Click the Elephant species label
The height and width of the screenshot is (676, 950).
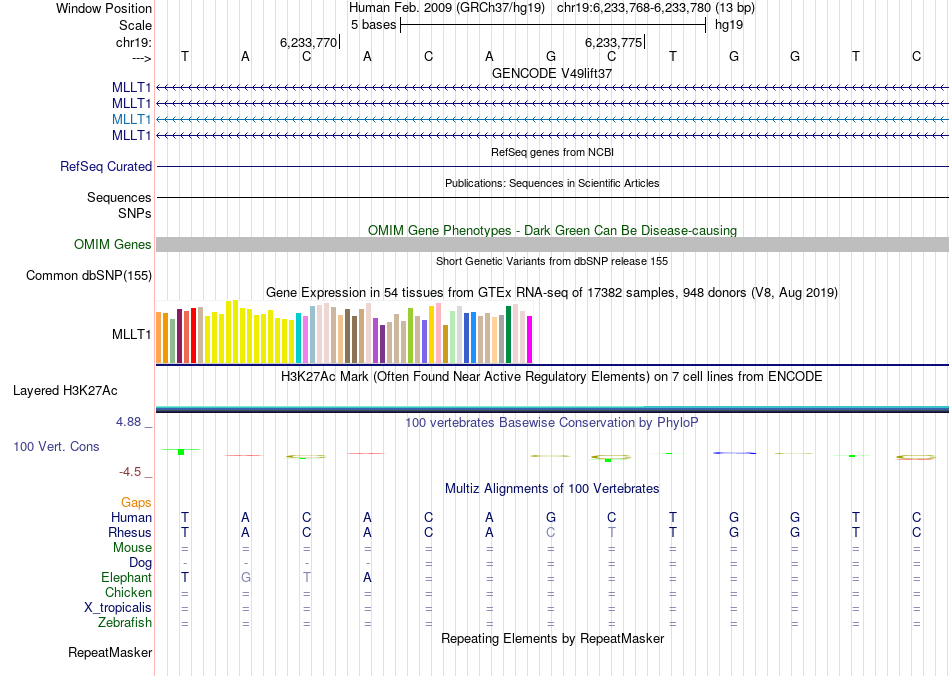point(126,577)
